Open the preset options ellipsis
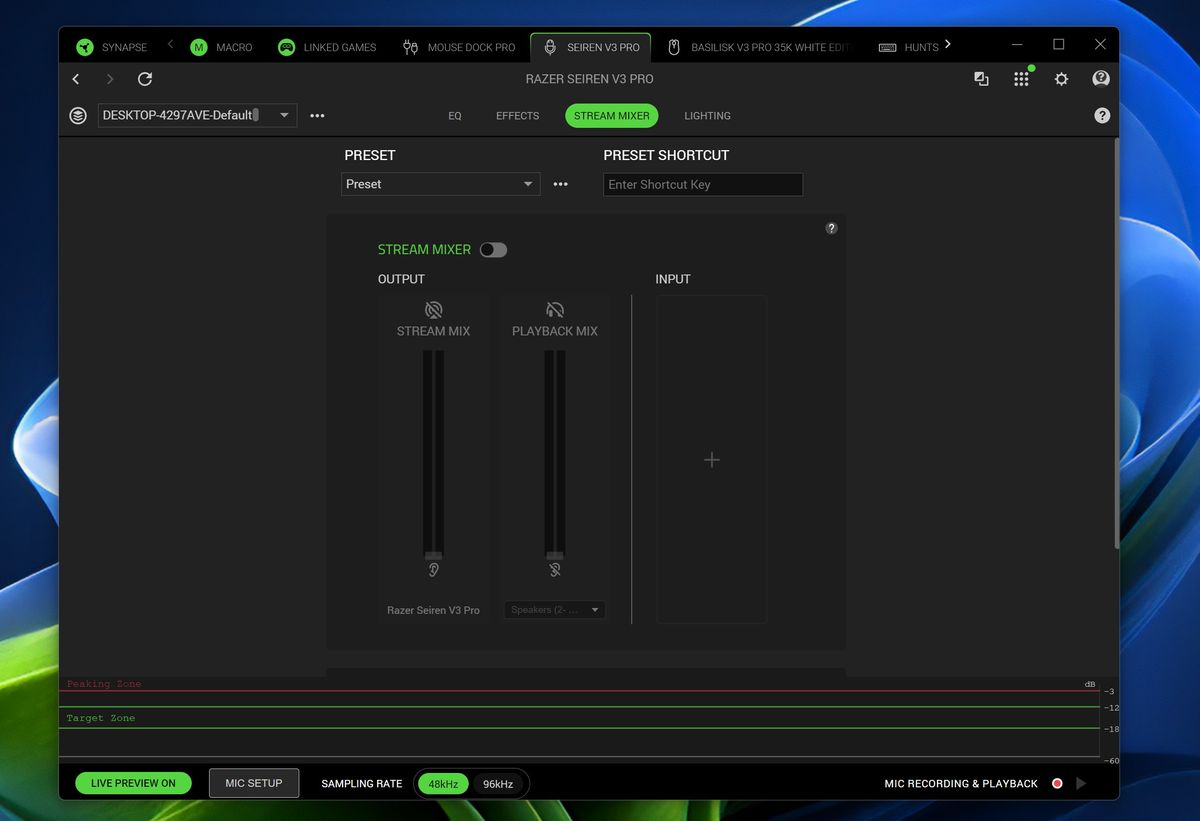 point(560,184)
